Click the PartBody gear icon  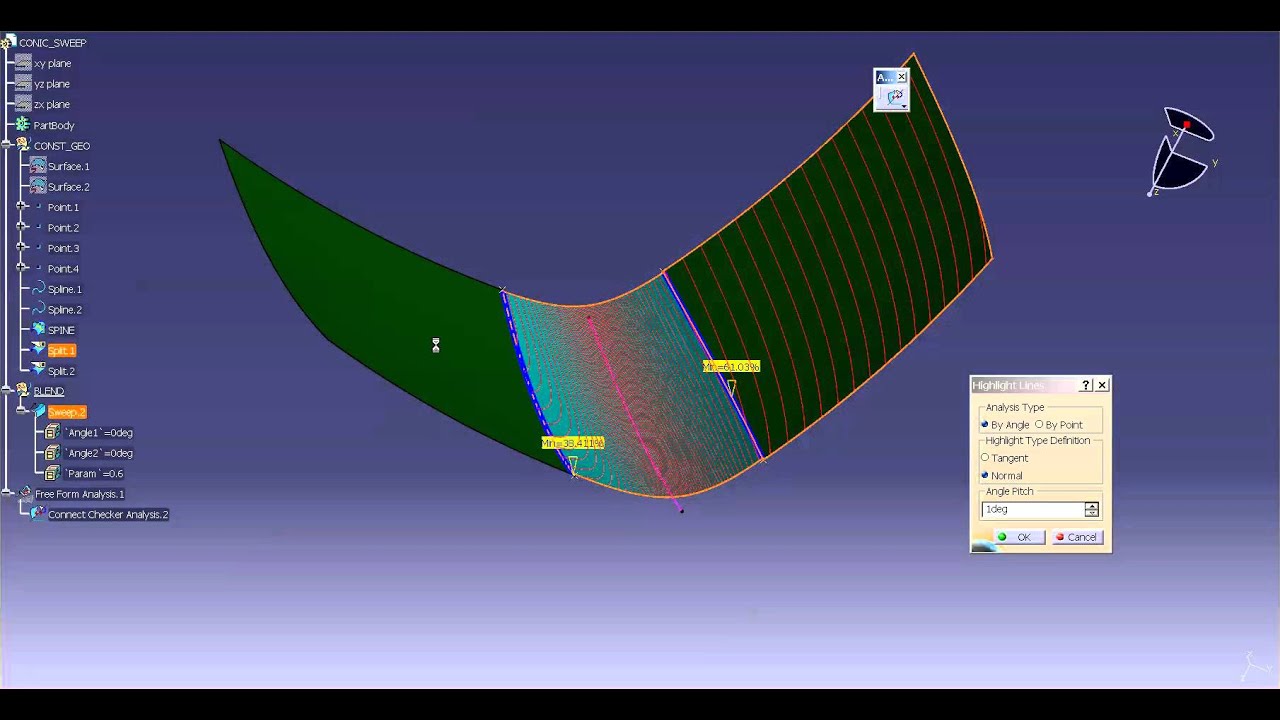tap(23, 125)
